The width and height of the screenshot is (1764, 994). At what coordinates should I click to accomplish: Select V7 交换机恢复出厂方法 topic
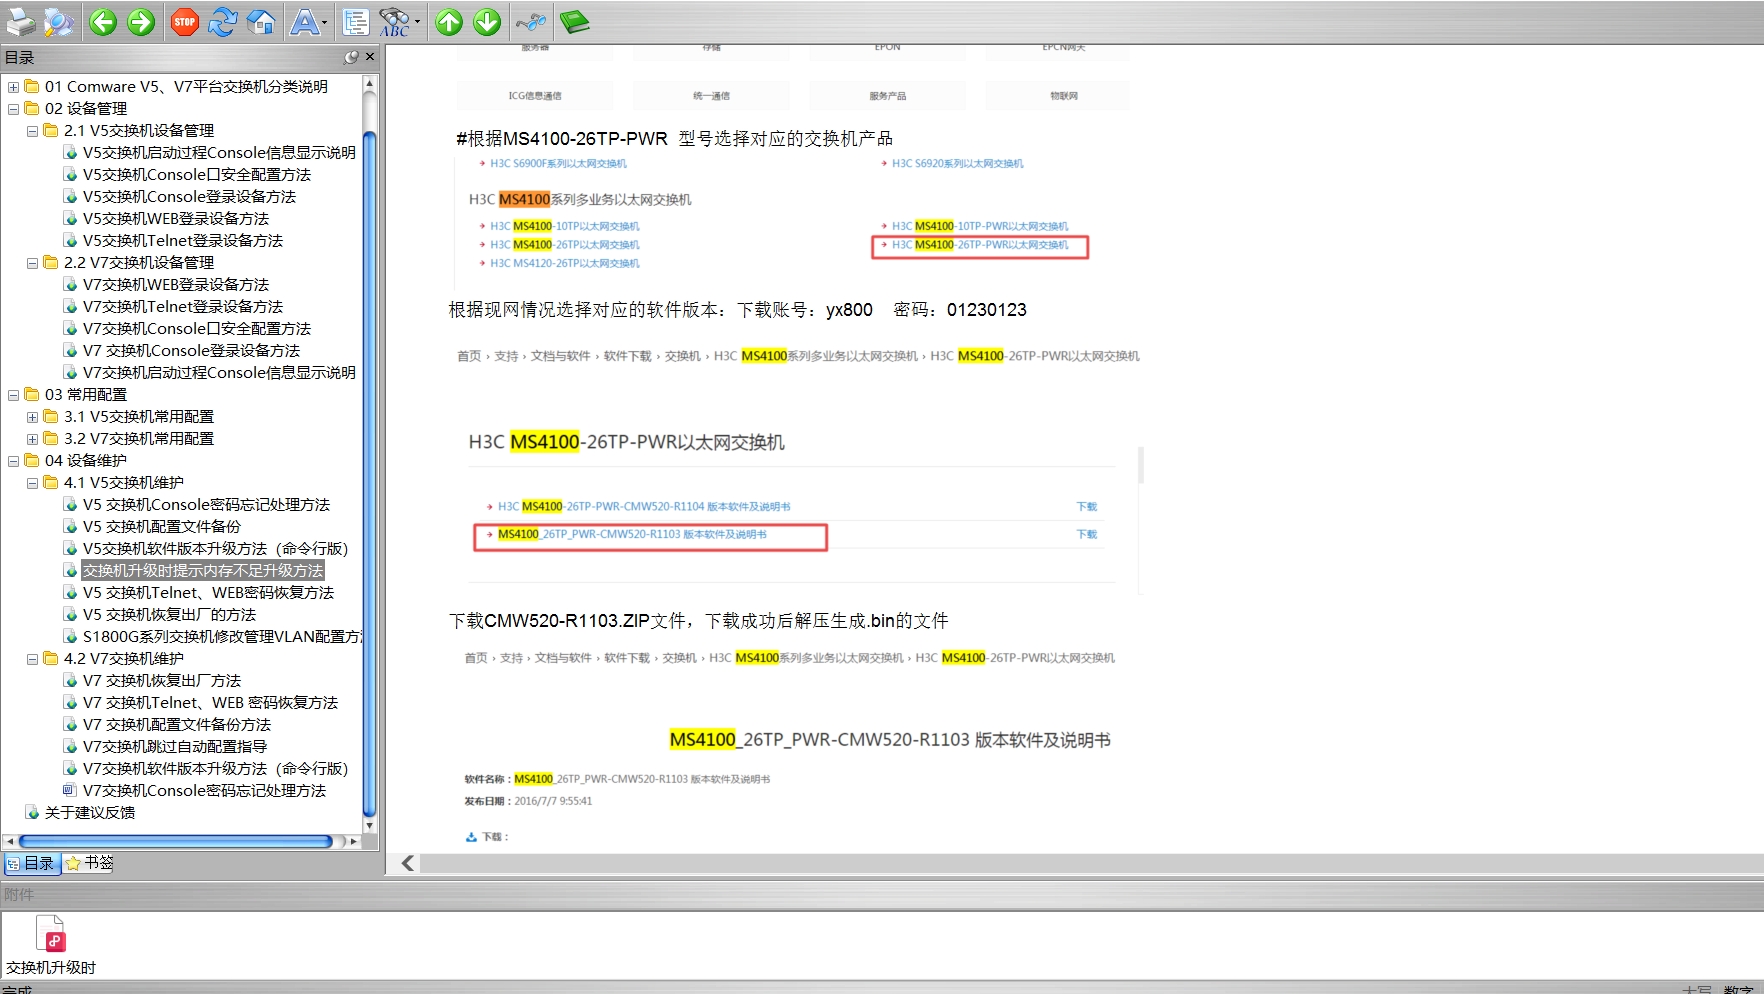[x=162, y=681]
